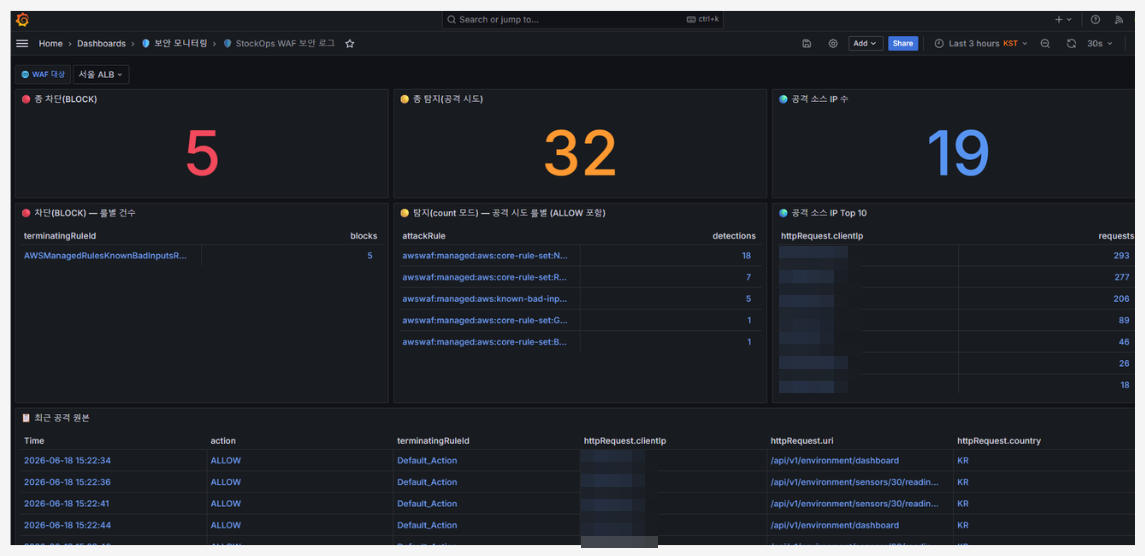Click attack rule ending known-bad-inp...
1145x556 pixels.
(x=485, y=299)
